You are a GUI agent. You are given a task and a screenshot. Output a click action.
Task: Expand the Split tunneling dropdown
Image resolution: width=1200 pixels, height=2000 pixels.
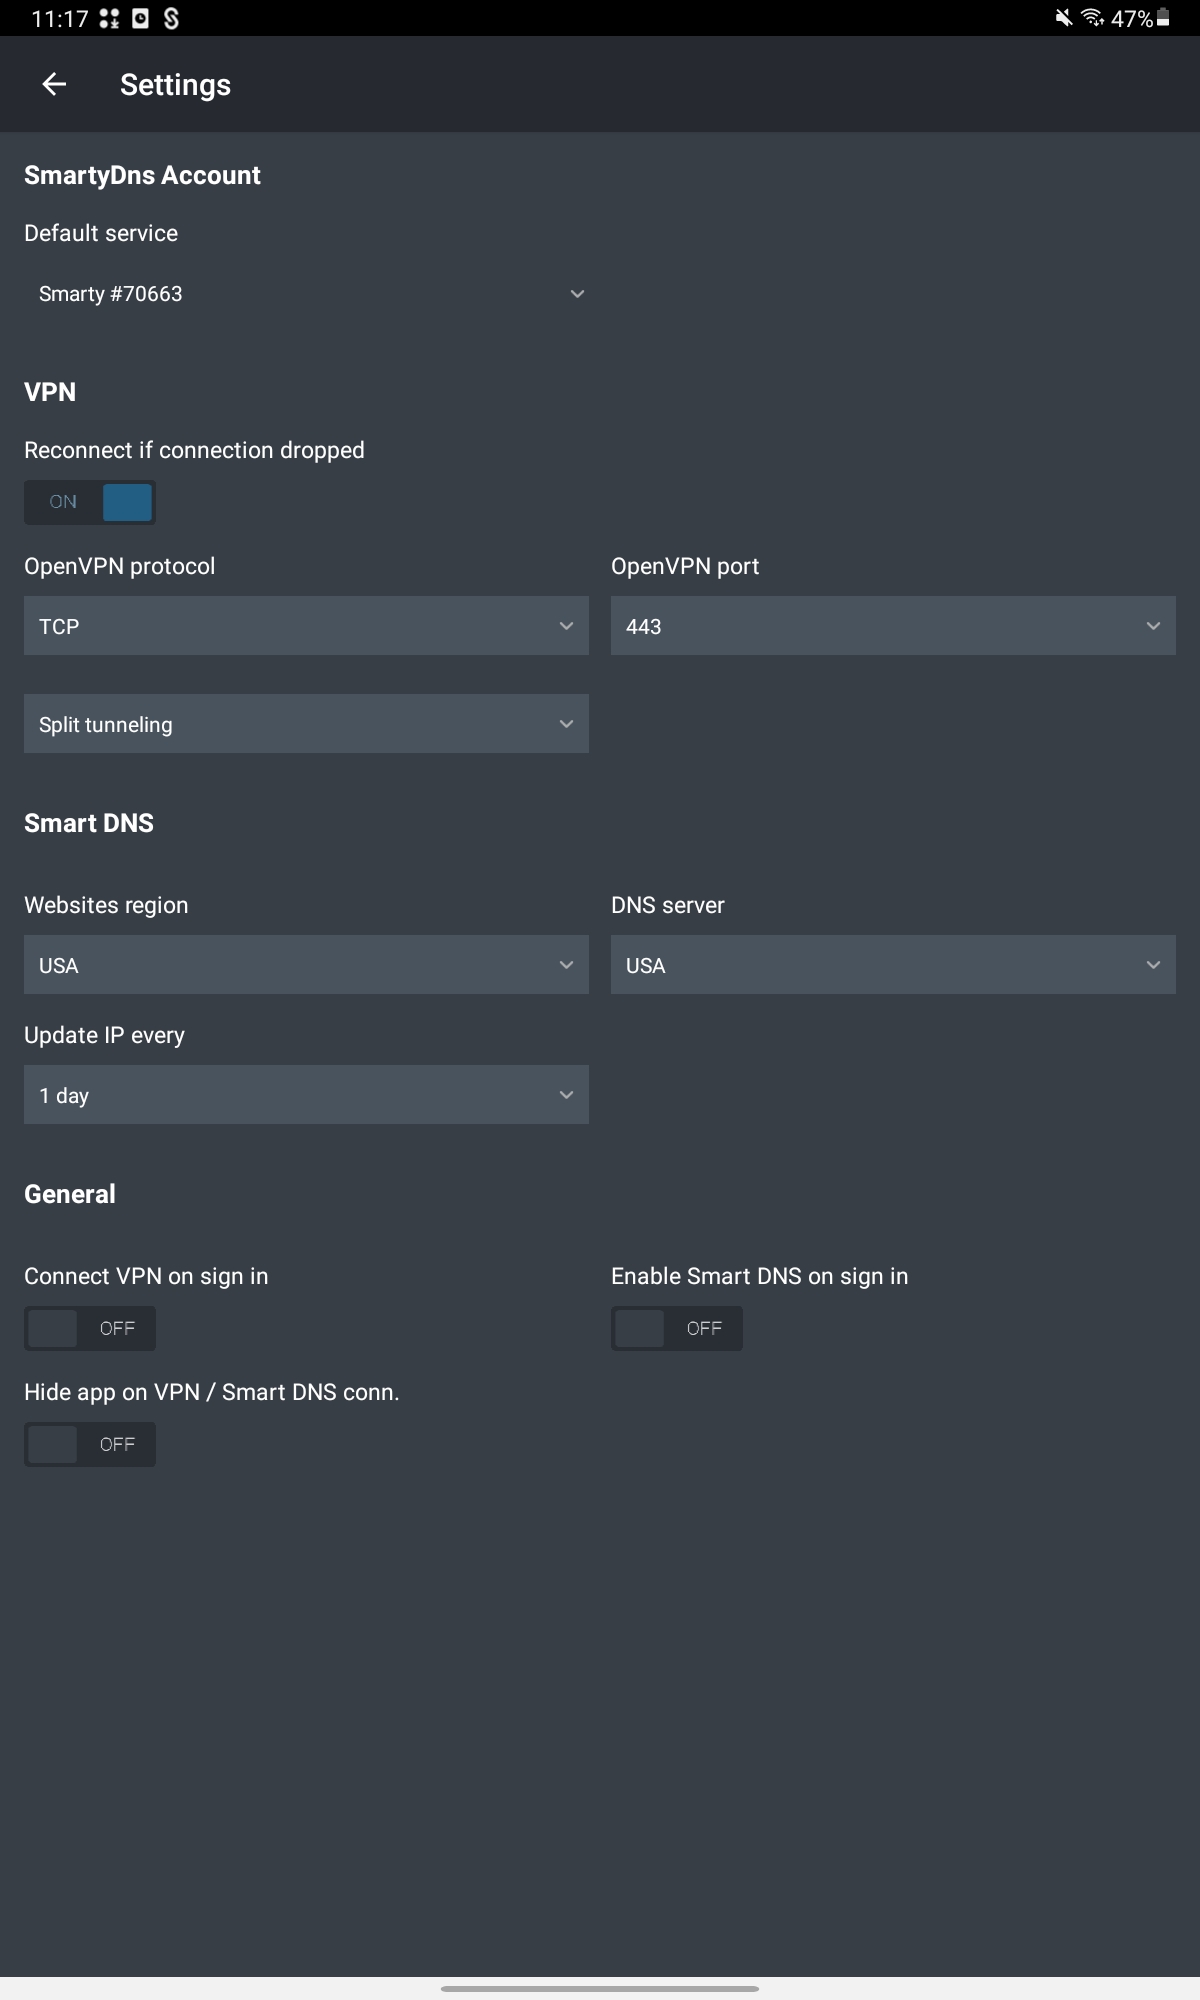tap(306, 724)
